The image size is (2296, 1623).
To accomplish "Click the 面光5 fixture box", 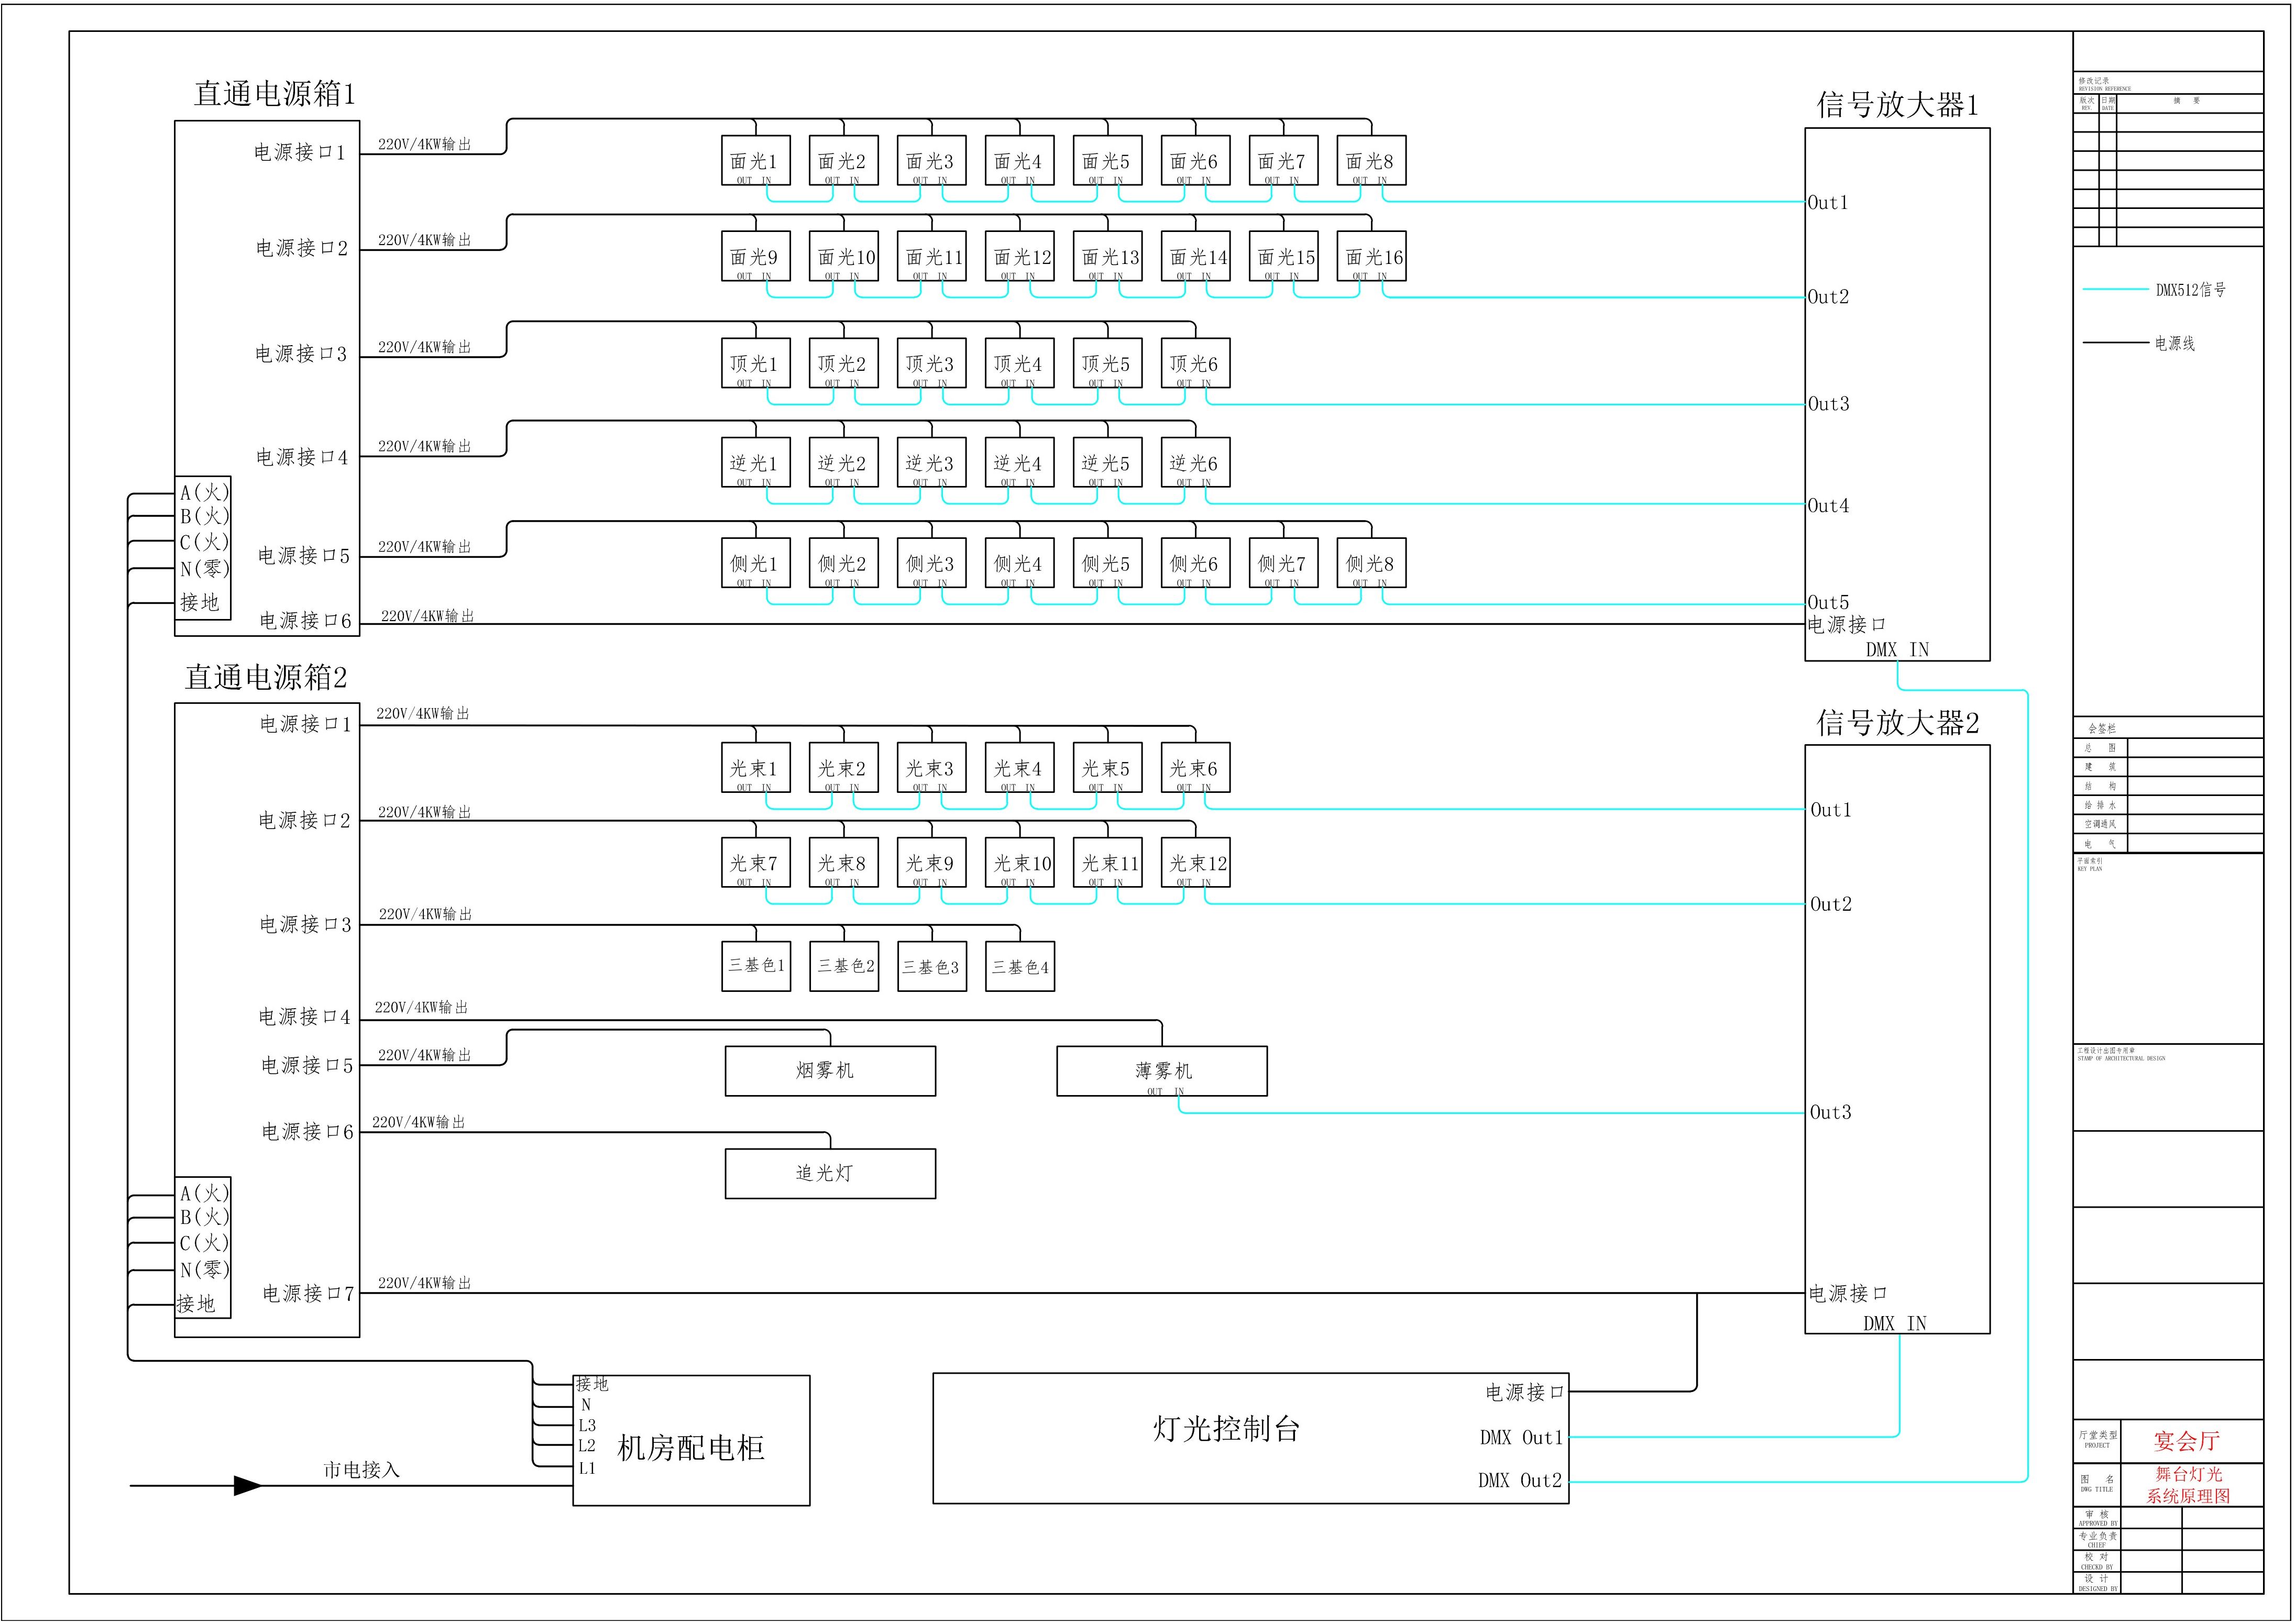I will tap(1108, 160).
